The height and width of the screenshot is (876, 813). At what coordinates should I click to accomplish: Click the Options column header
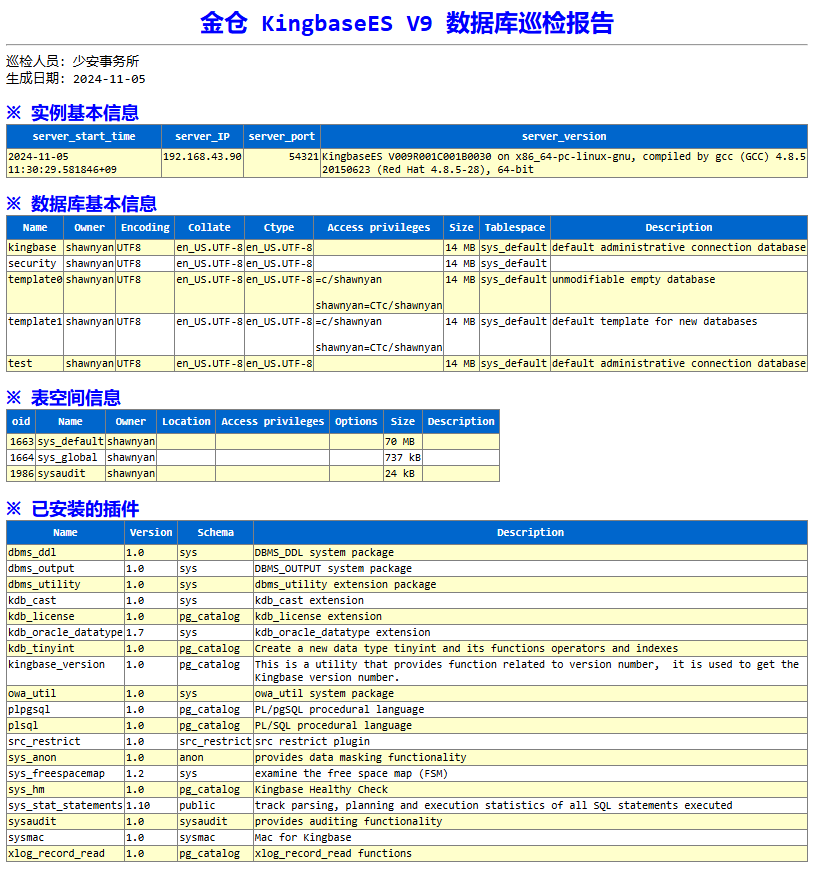point(356,421)
